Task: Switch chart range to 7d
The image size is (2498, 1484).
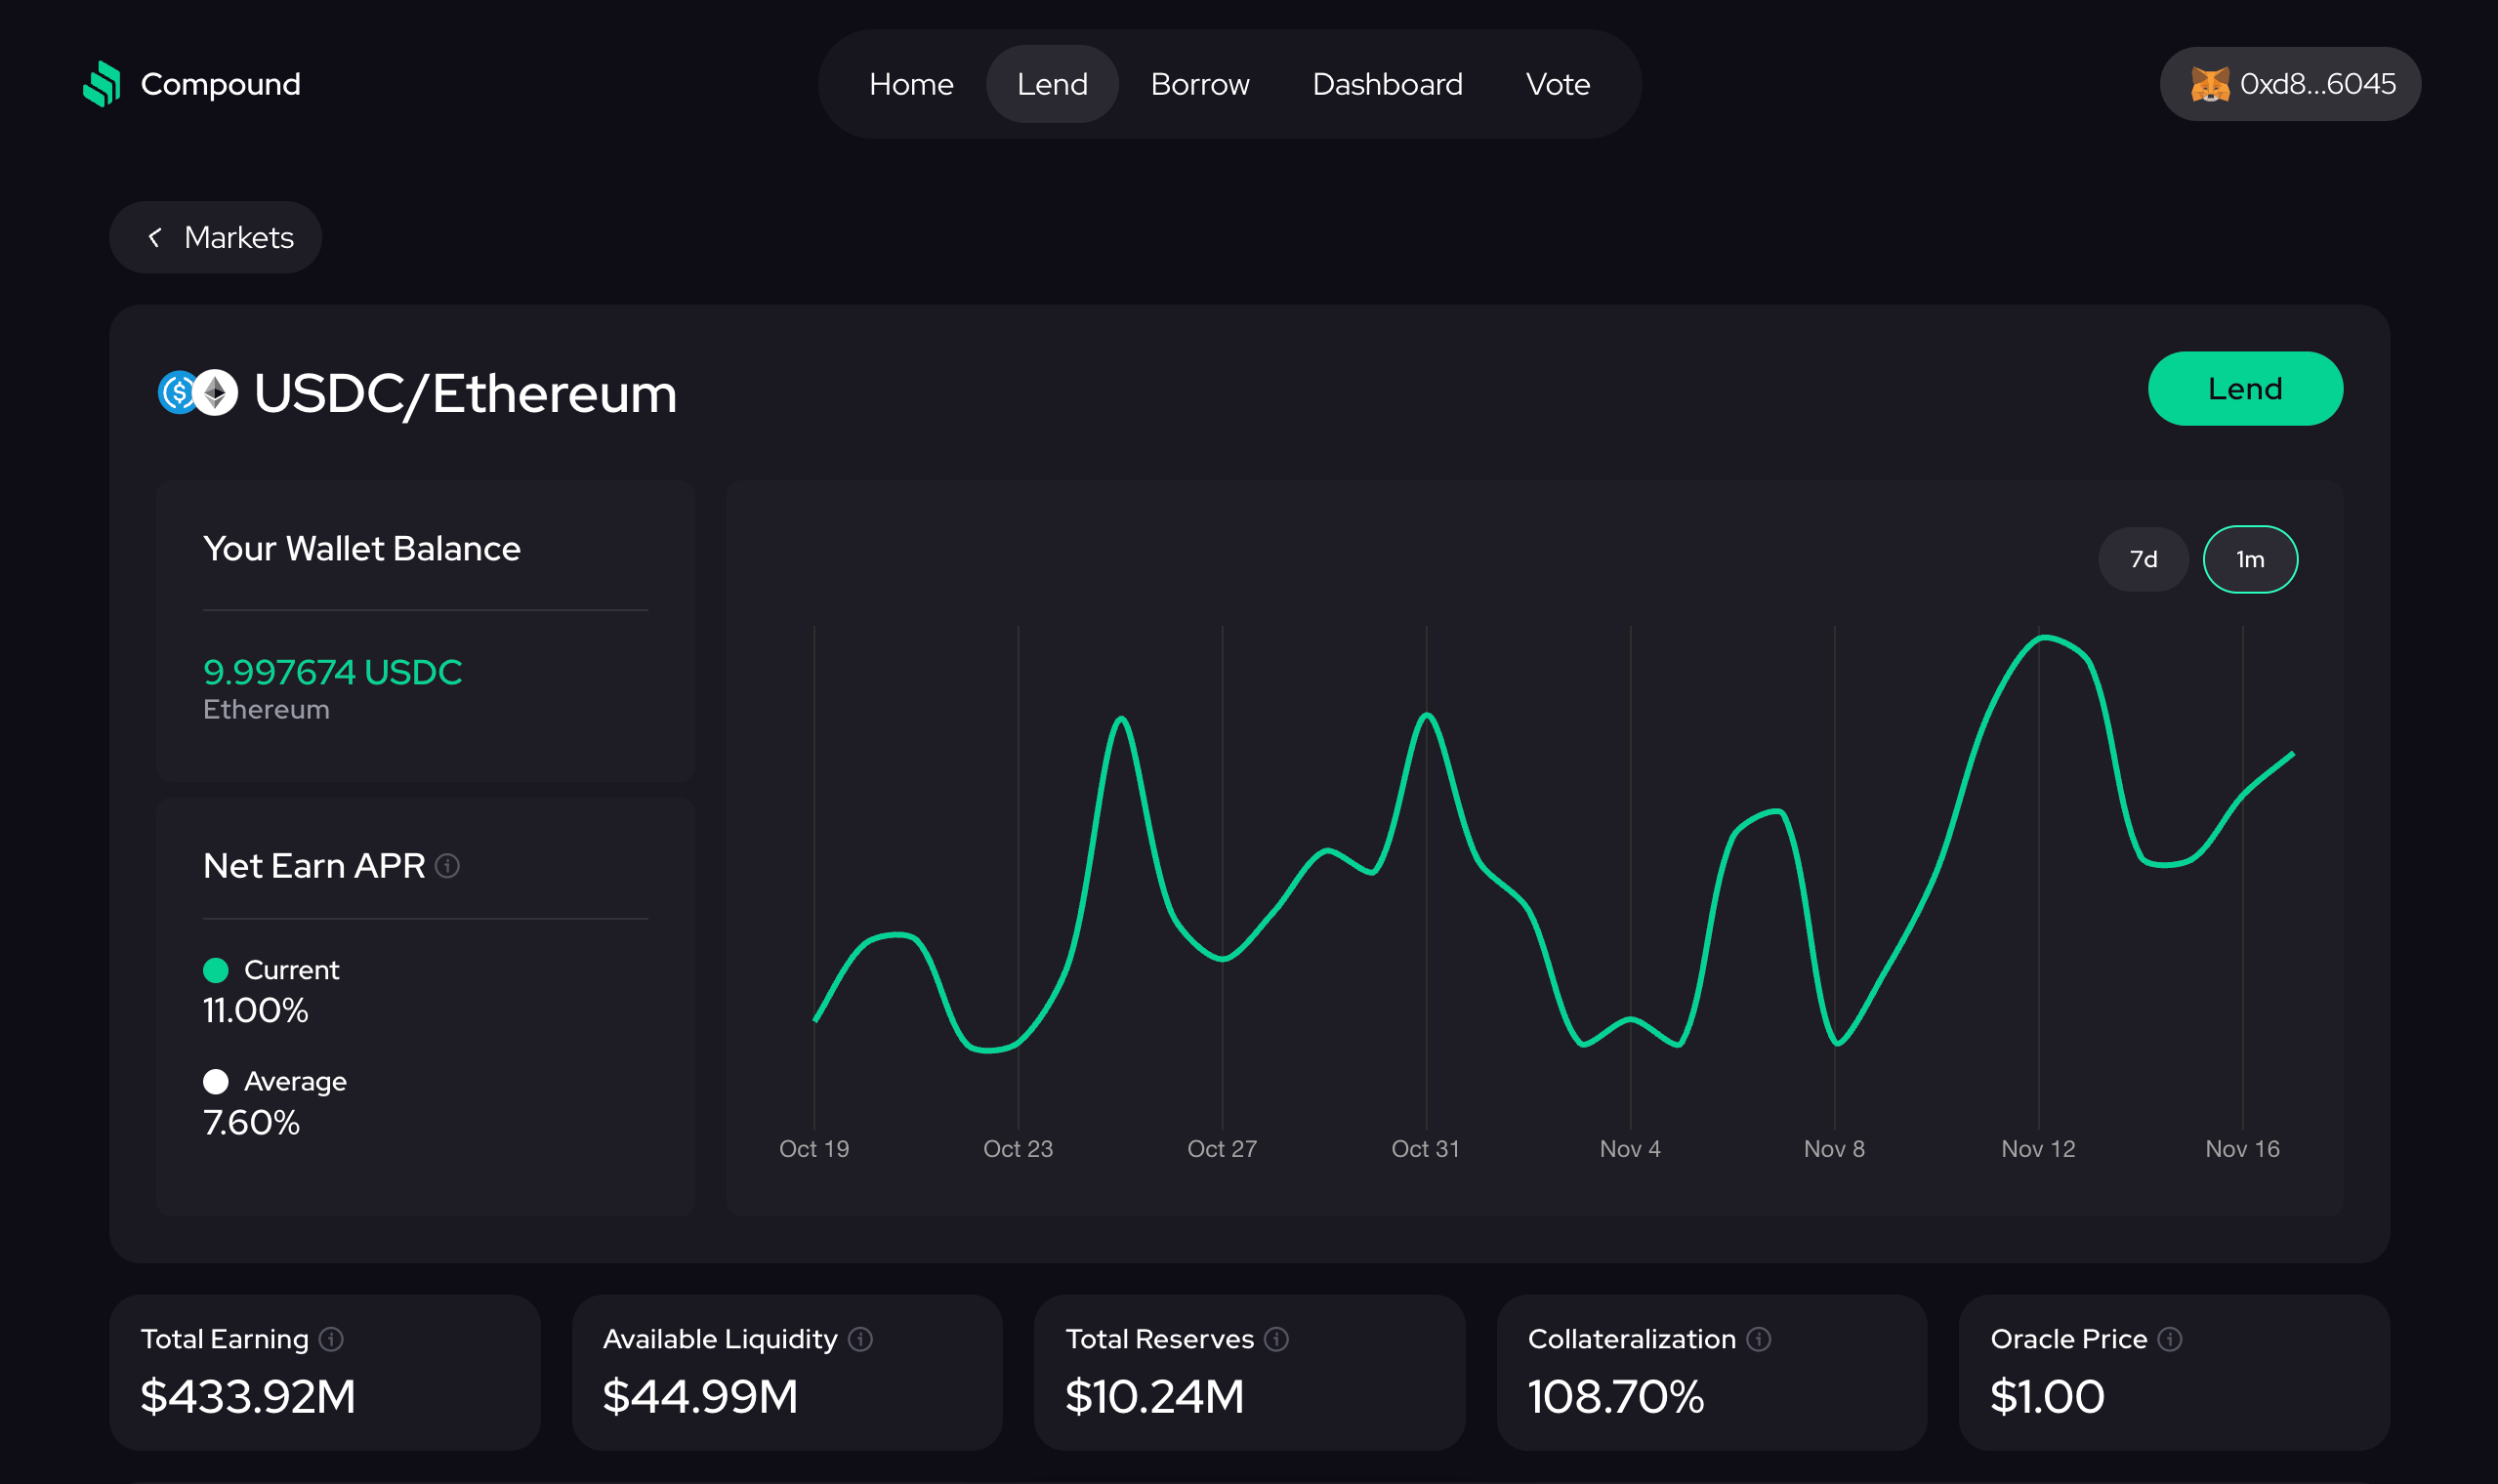Action: tap(2144, 559)
